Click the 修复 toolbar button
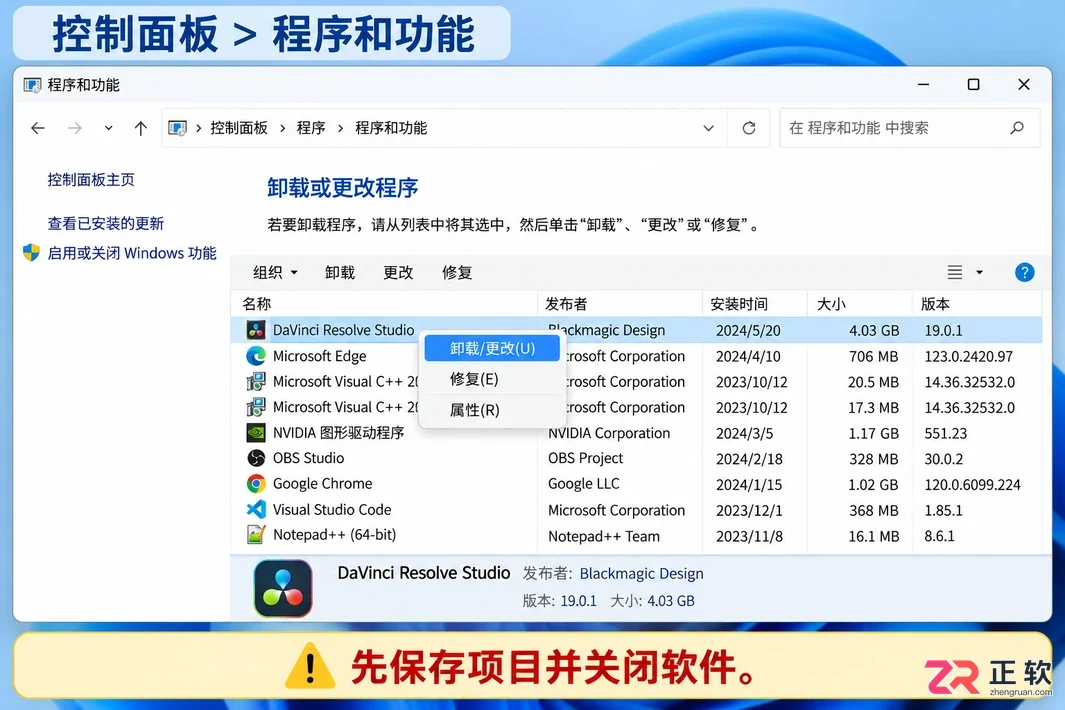 coord(456,272)
